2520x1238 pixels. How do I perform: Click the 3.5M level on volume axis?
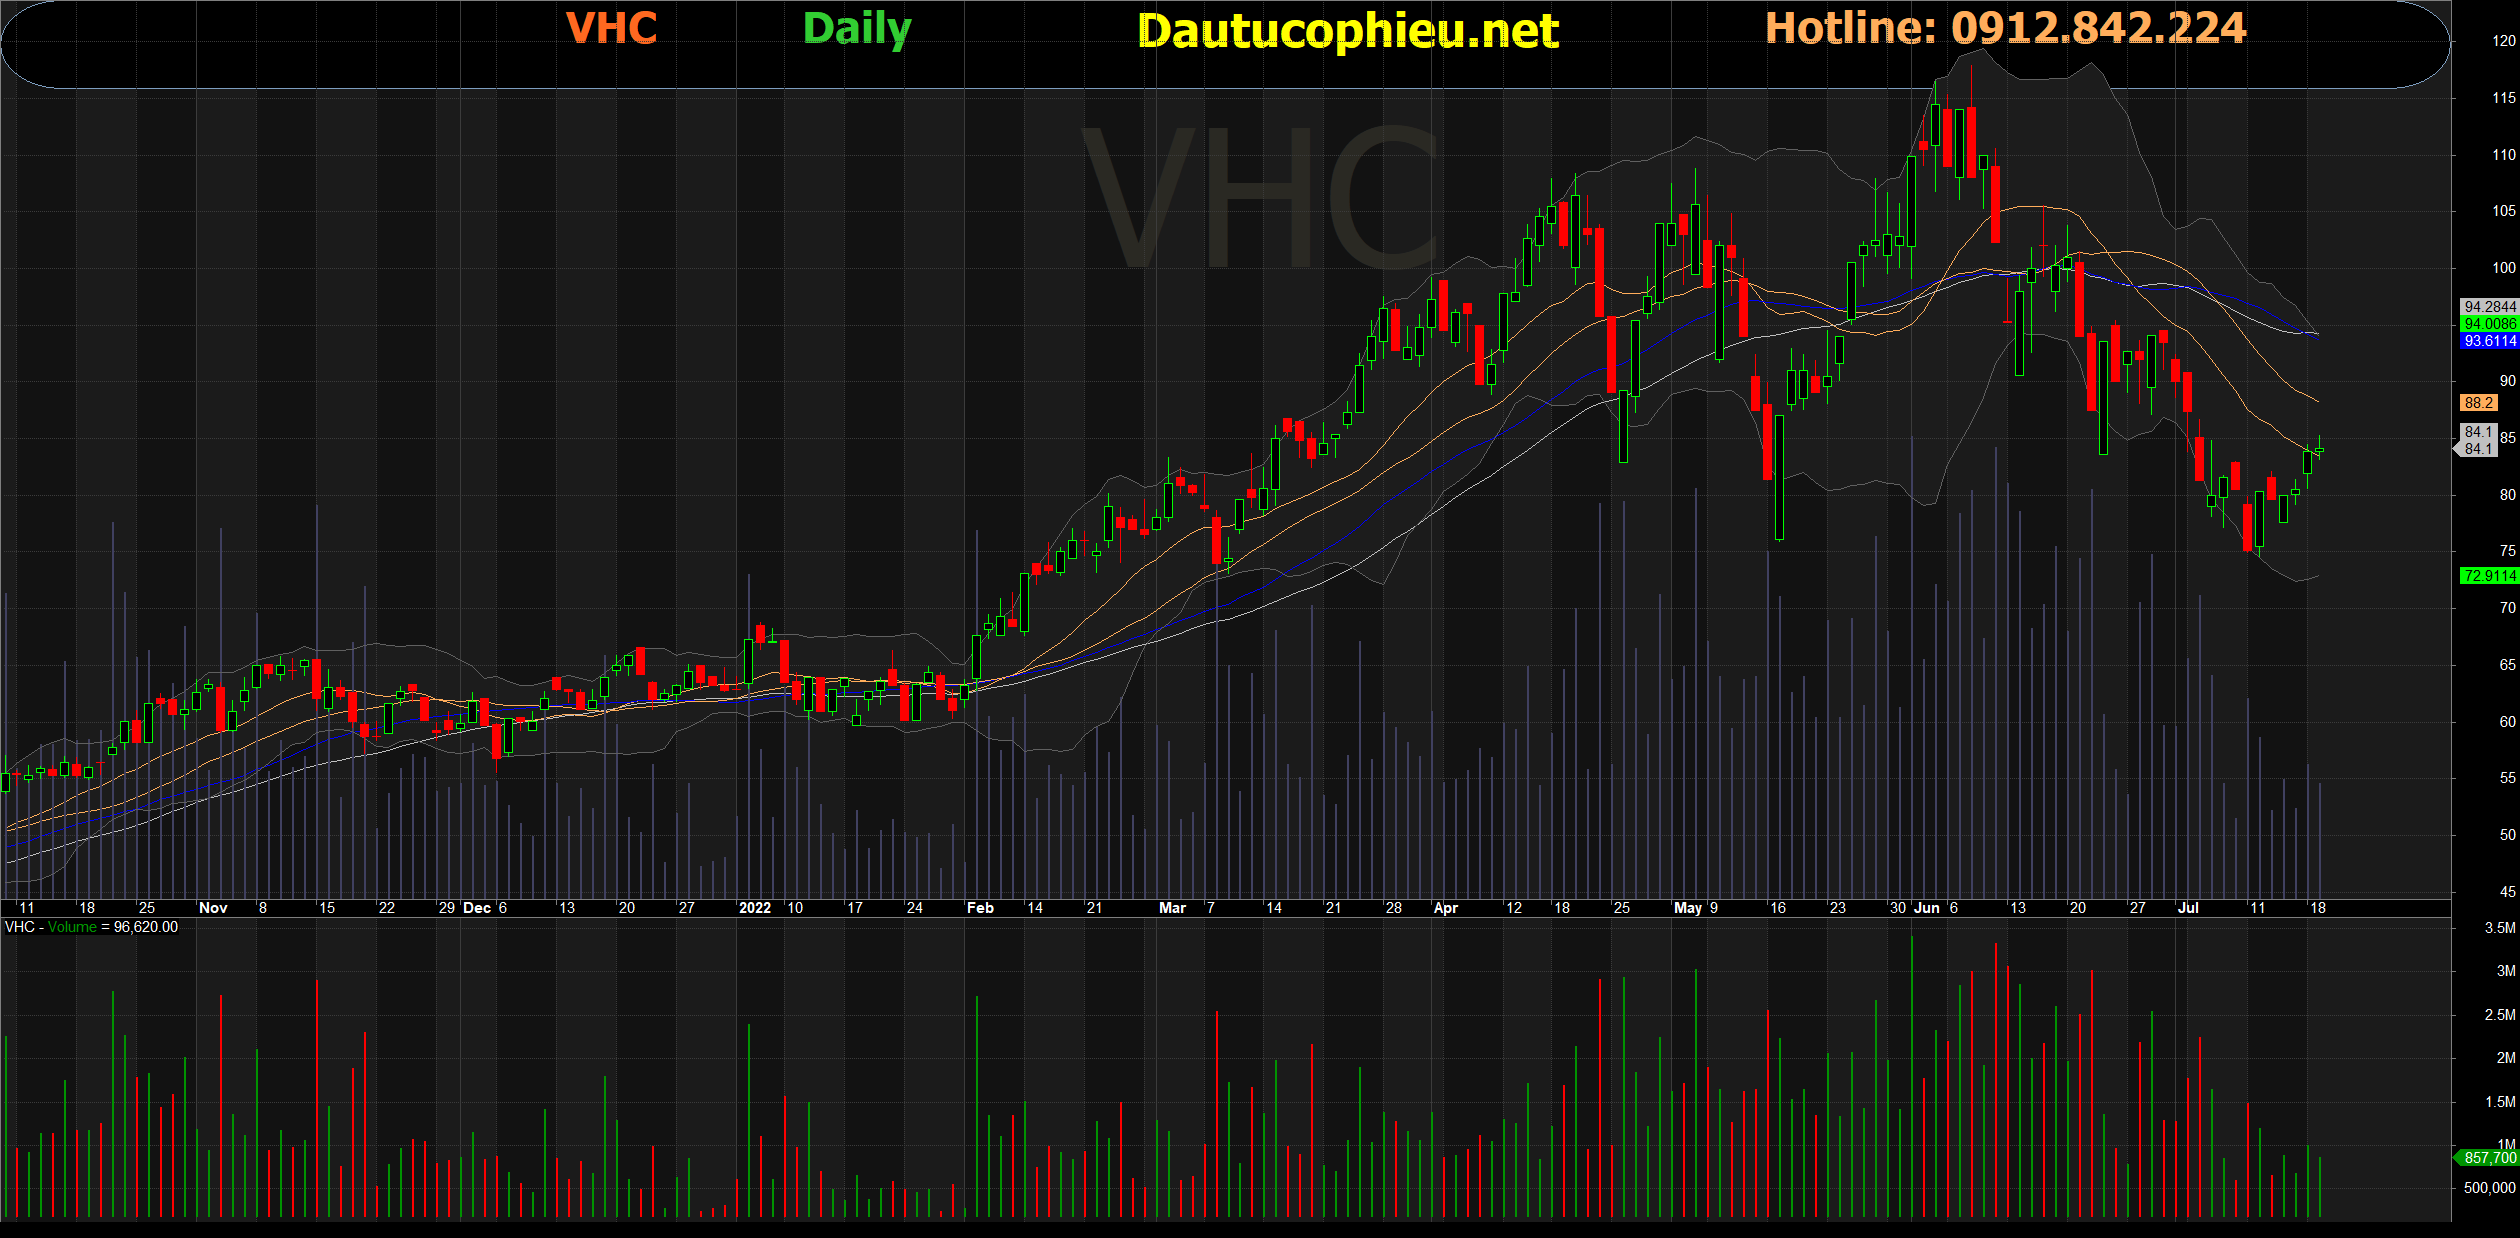click(x=2499, y=928)
